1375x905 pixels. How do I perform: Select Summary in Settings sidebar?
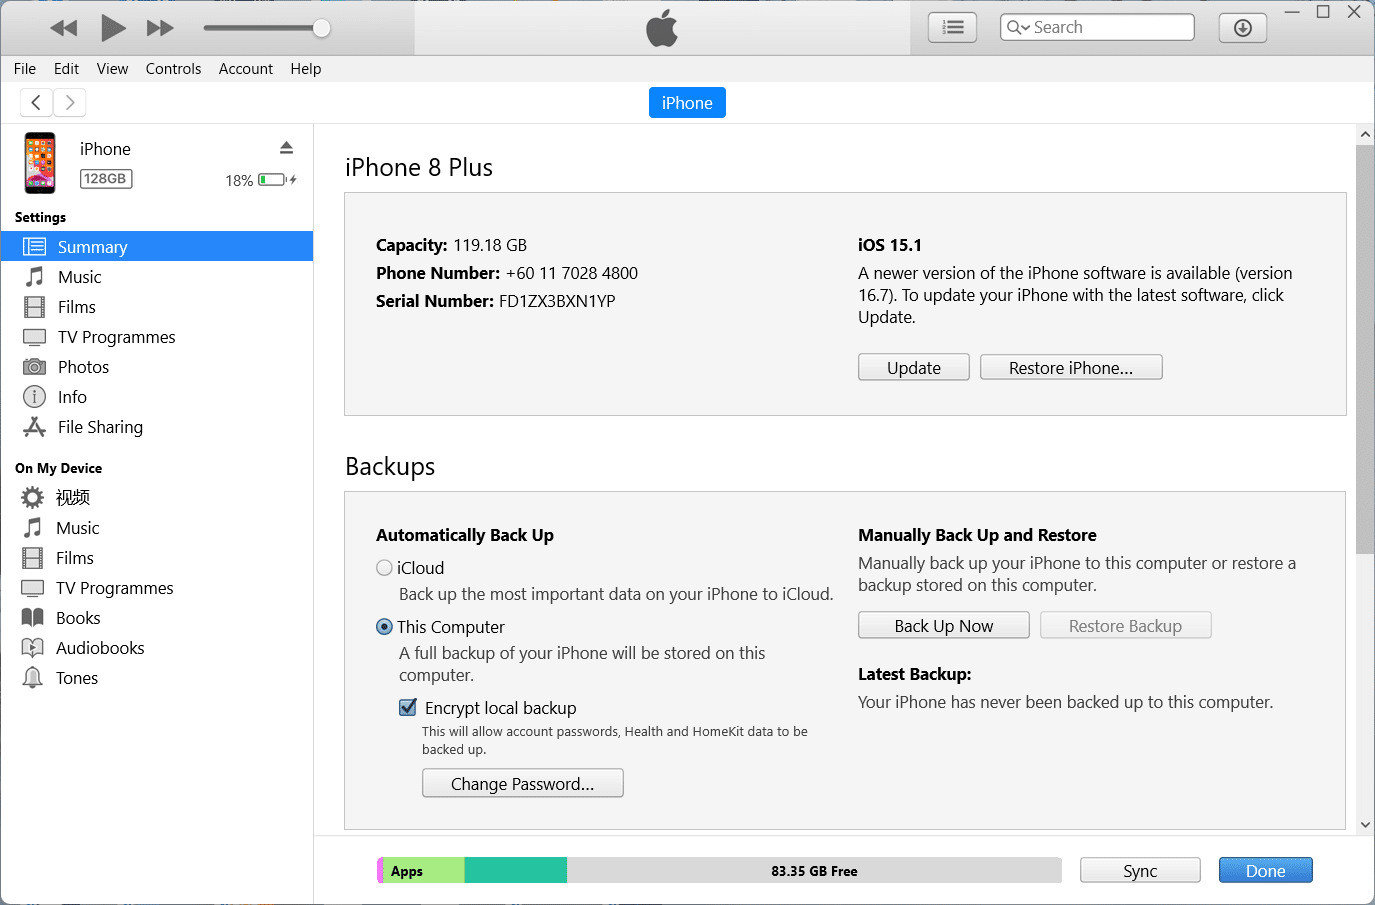pyautogui.click(x=157, y=247)
